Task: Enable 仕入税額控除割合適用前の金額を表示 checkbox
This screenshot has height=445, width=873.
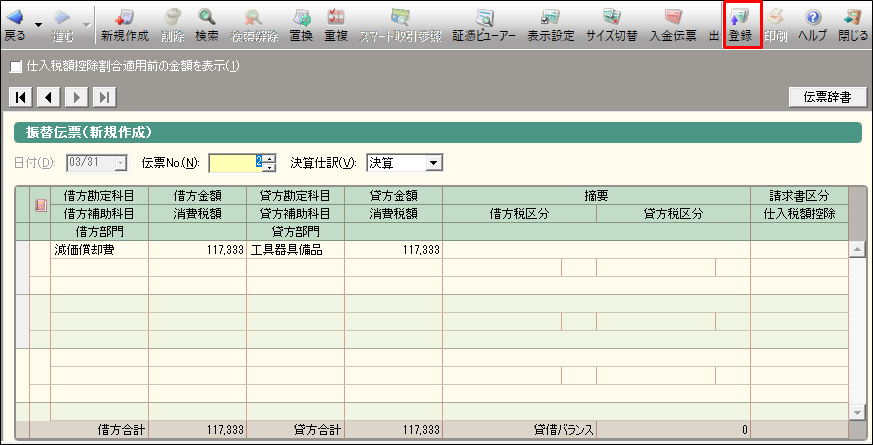Action: tap(15, 67)
